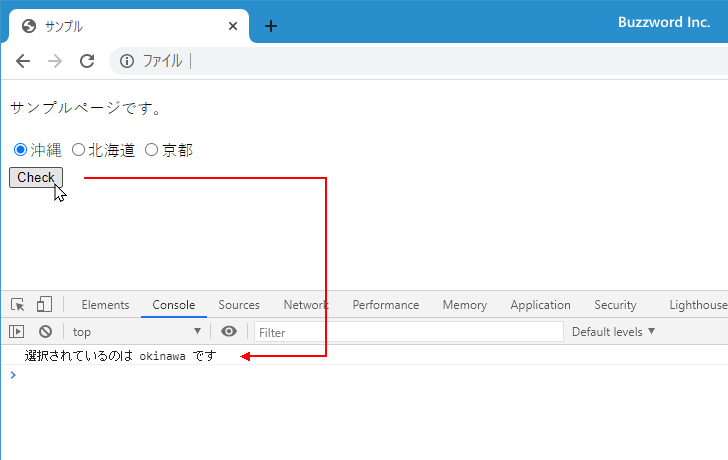The width and height of the screenshot is (728, 460).
Task: Click the eye icon for live expression
Action: point(229,331)
